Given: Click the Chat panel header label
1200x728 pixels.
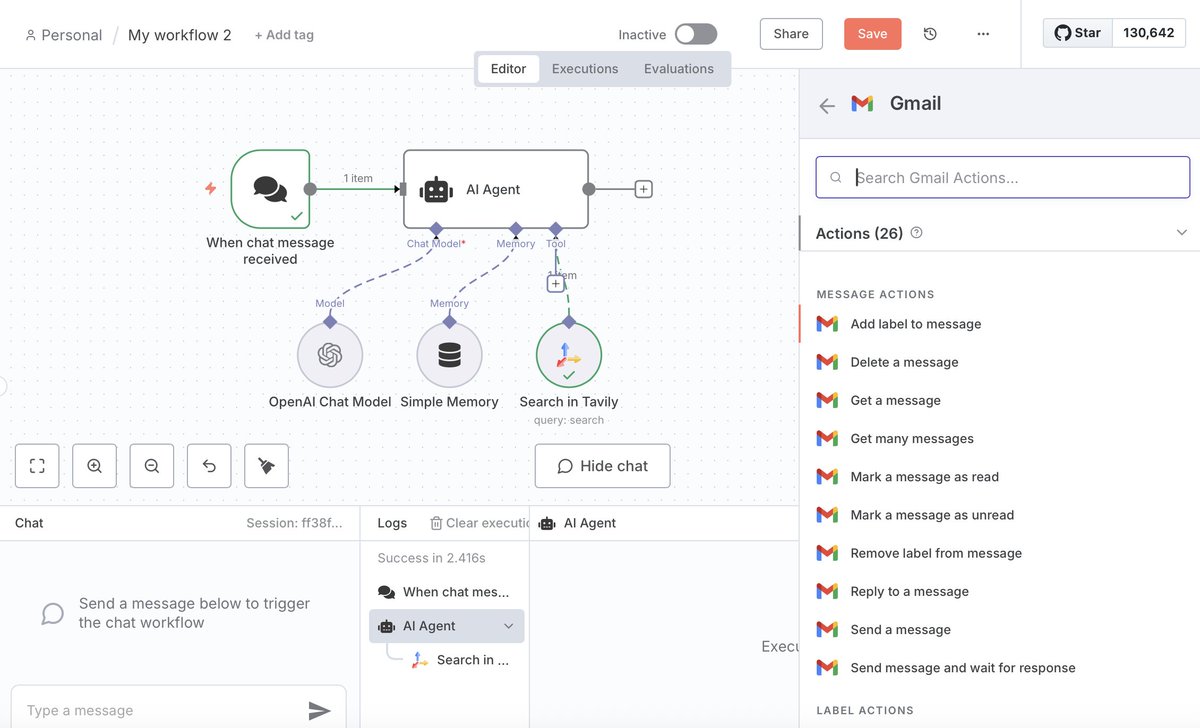Looking at the screenshot, I should pos(29,523).
